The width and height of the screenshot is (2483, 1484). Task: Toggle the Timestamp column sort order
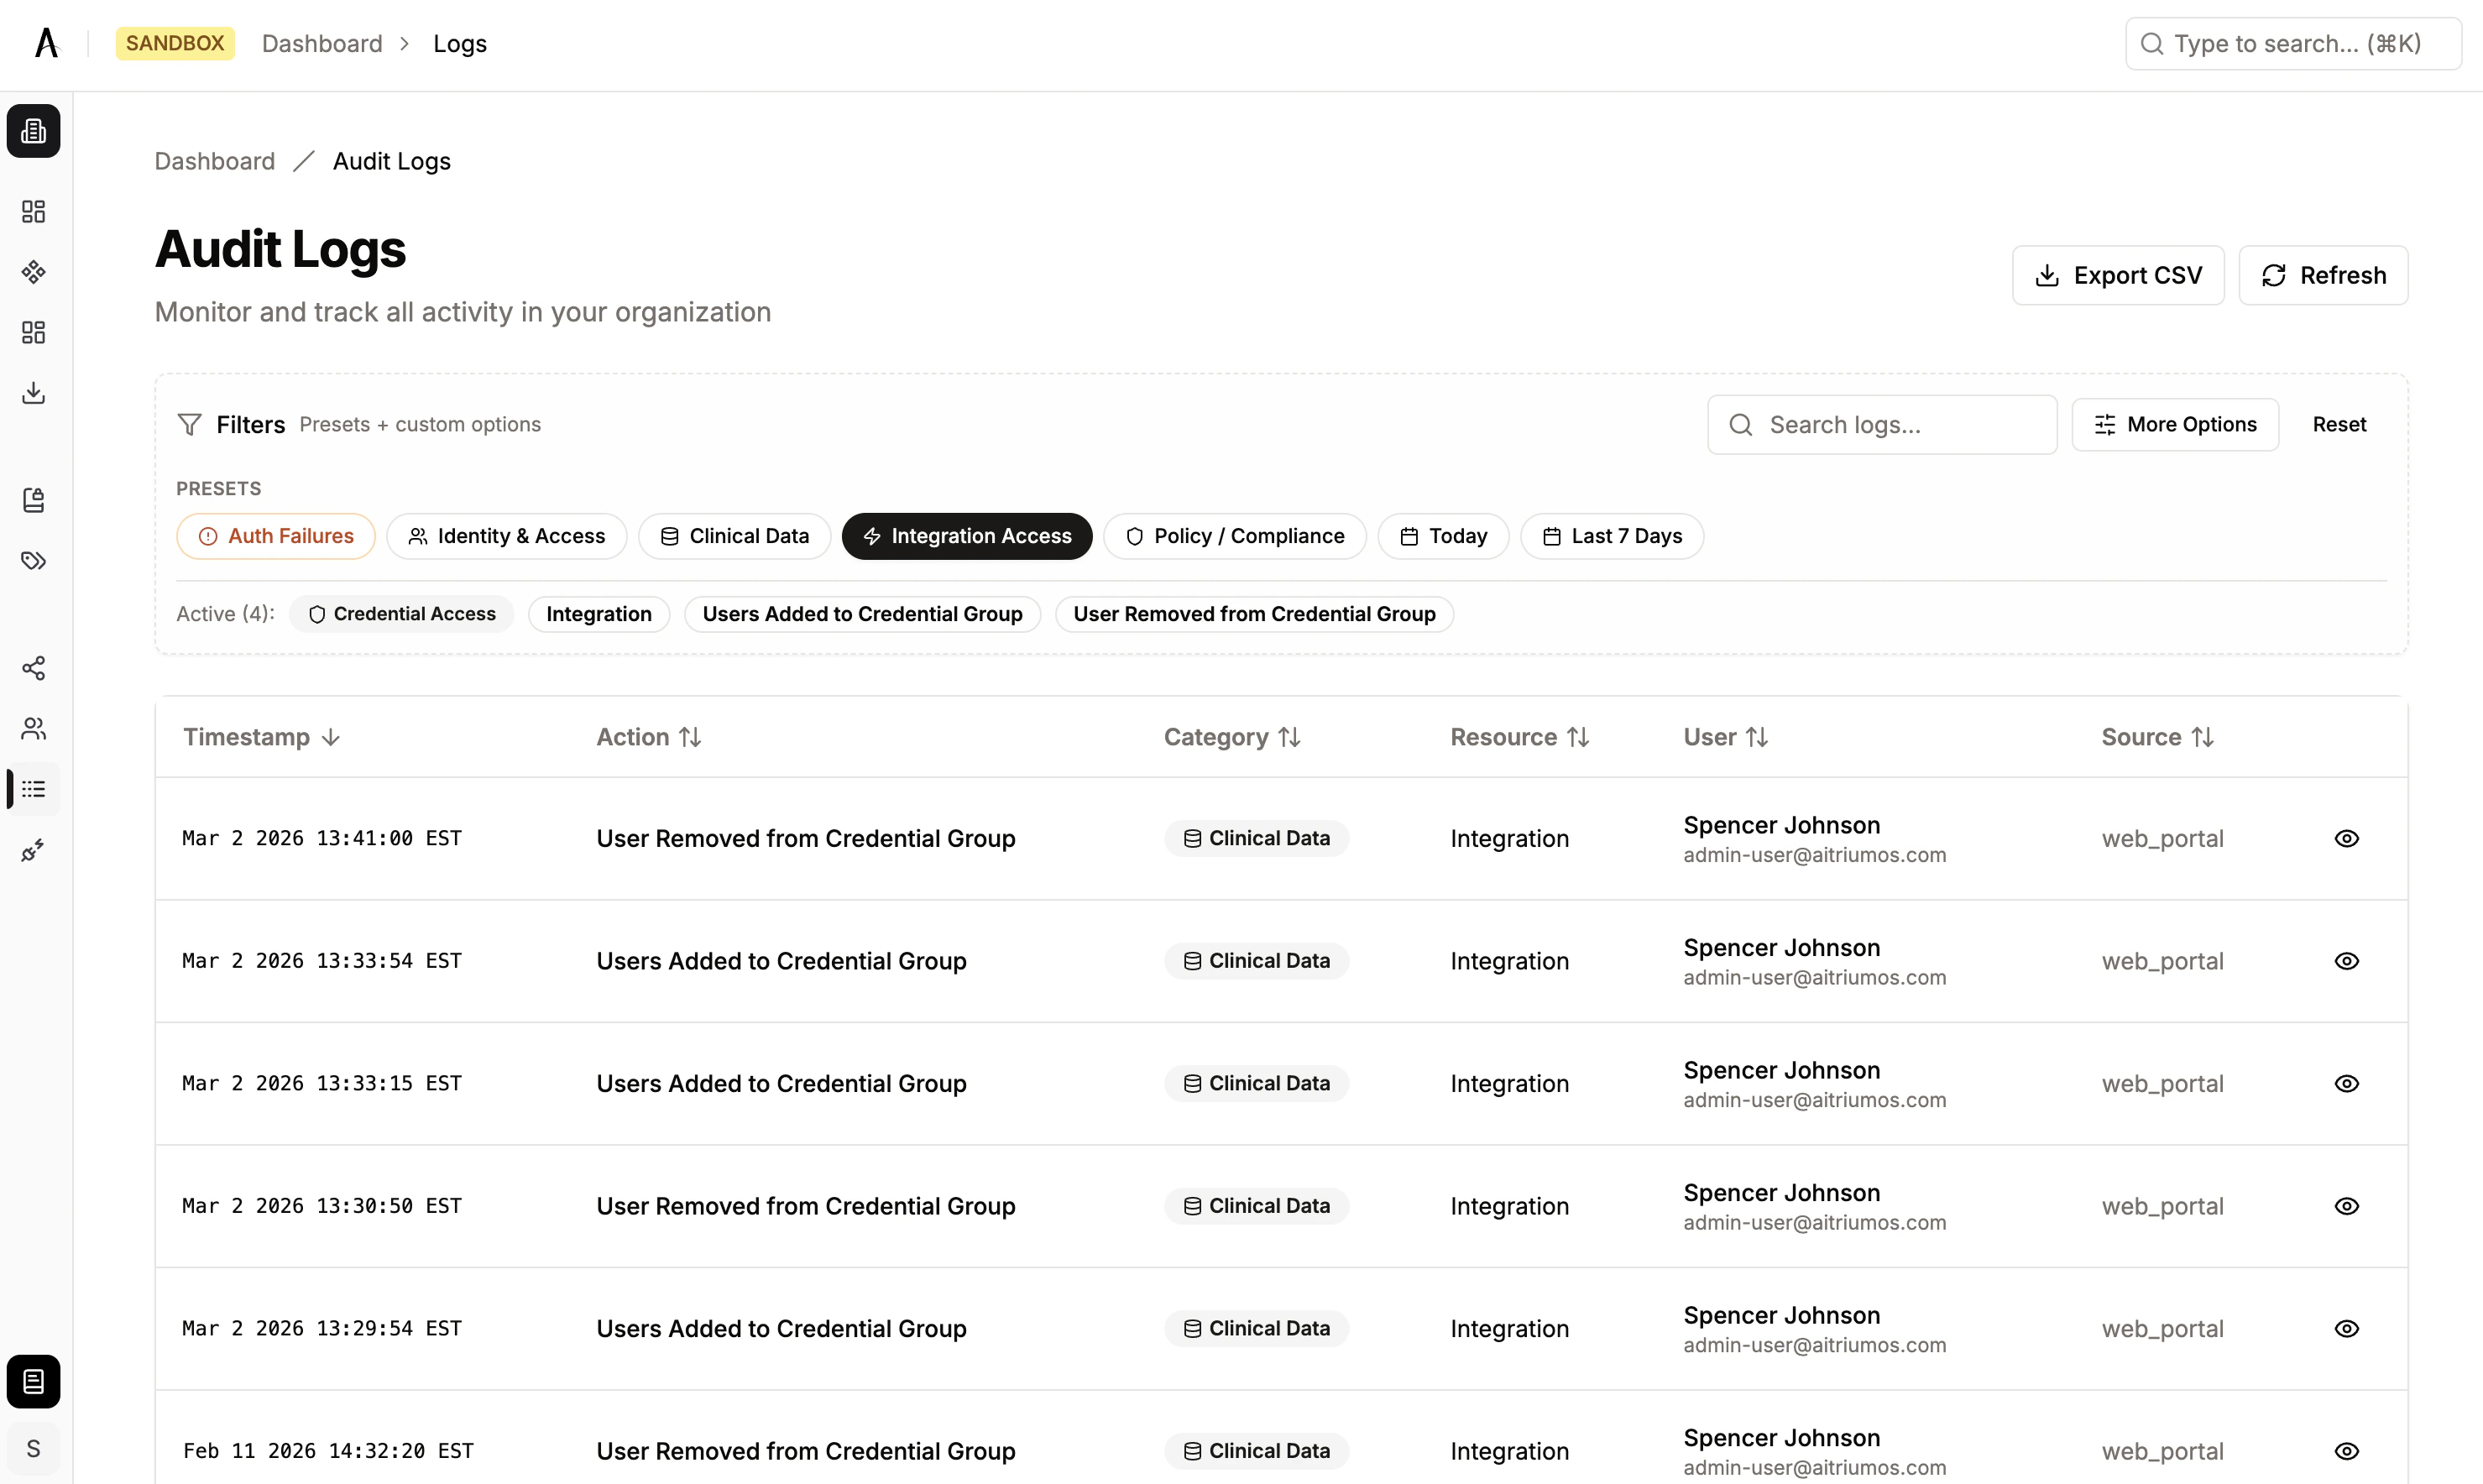click(x=263, y=737)
